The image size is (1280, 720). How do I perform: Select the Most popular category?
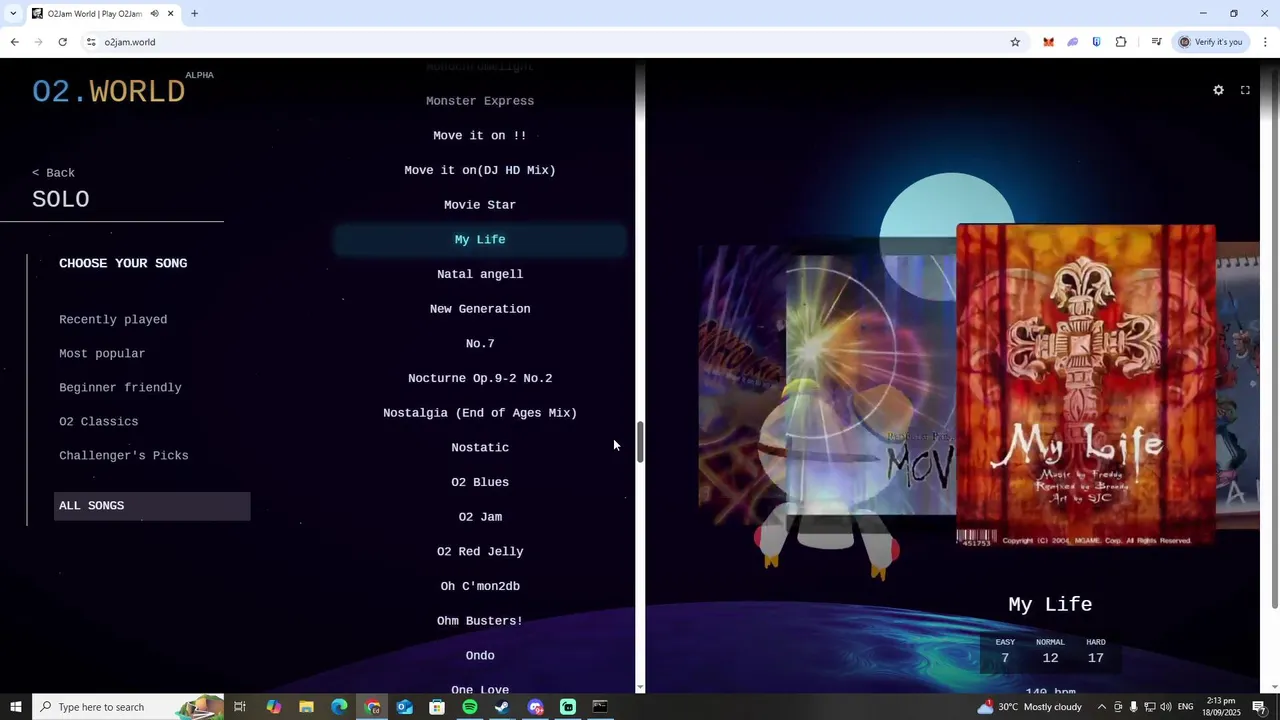tap(102, 354)
